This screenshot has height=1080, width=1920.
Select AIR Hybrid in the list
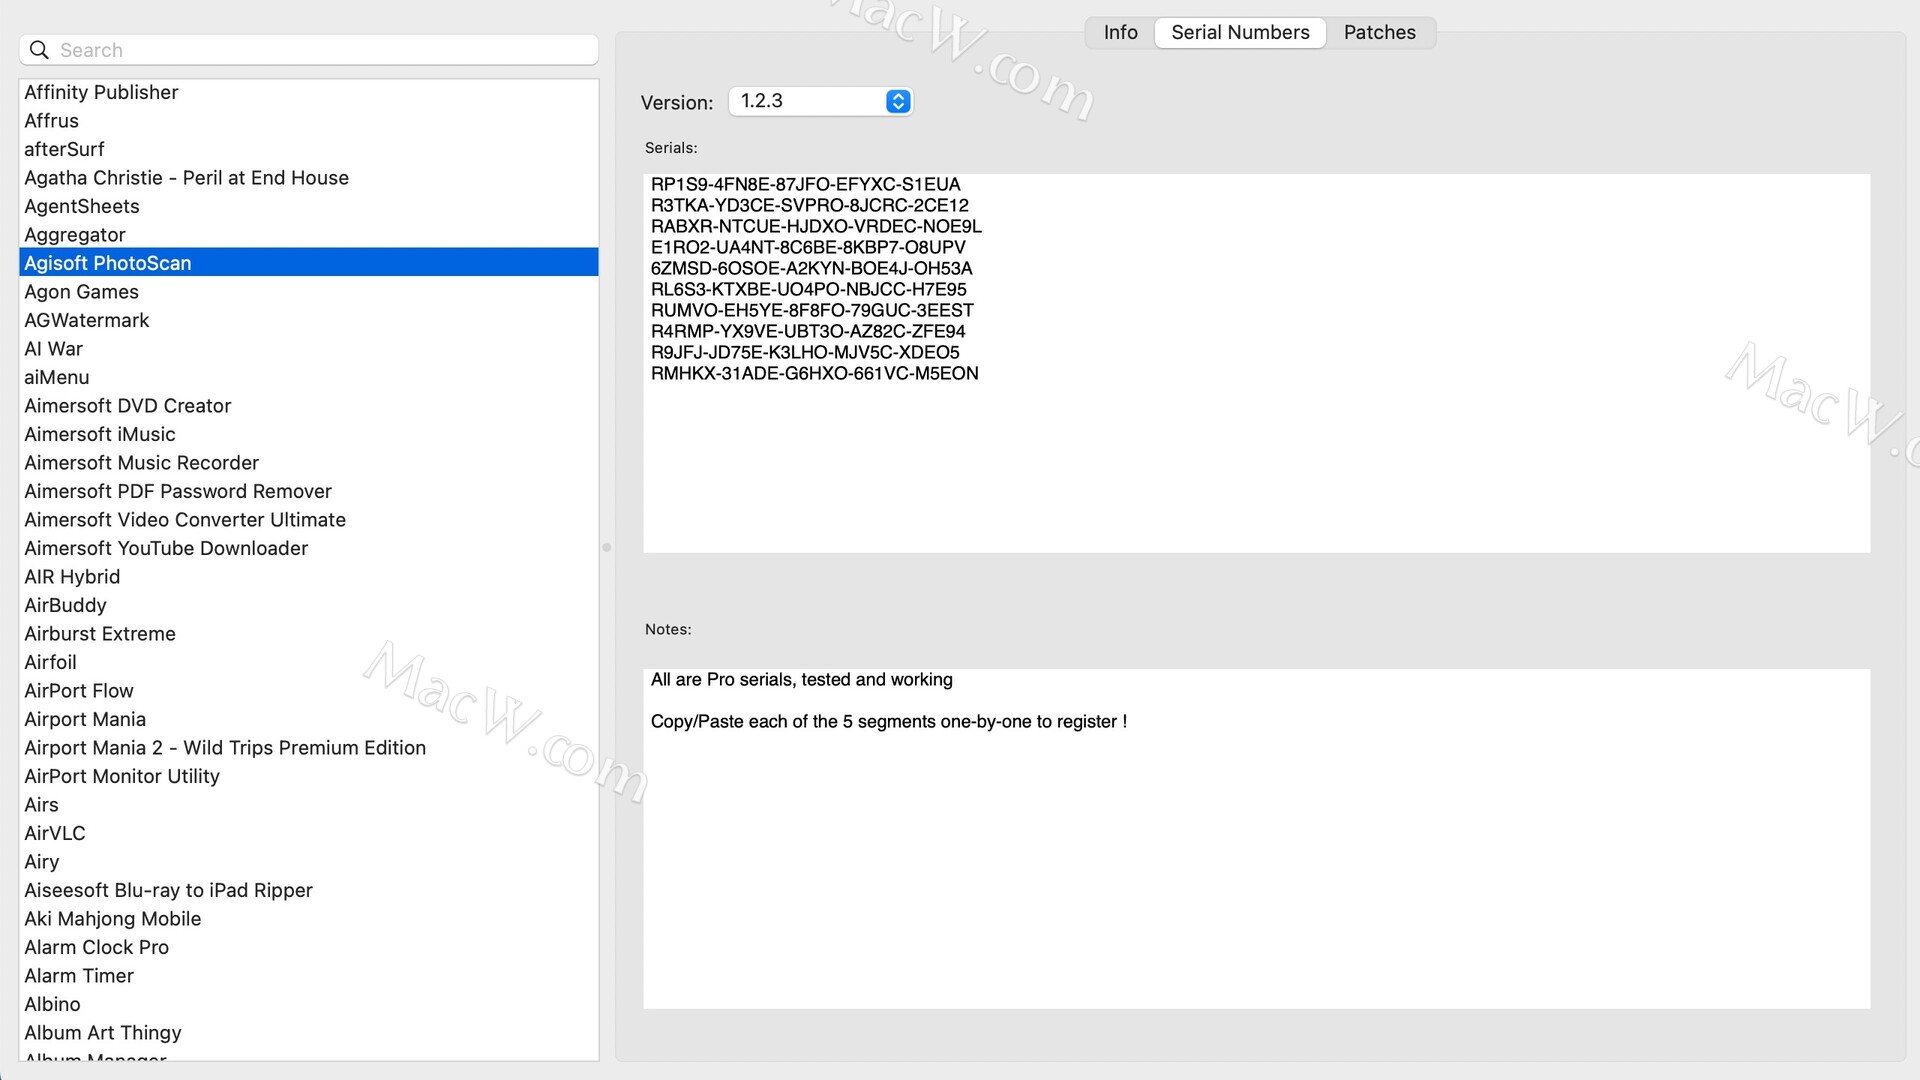309,577
